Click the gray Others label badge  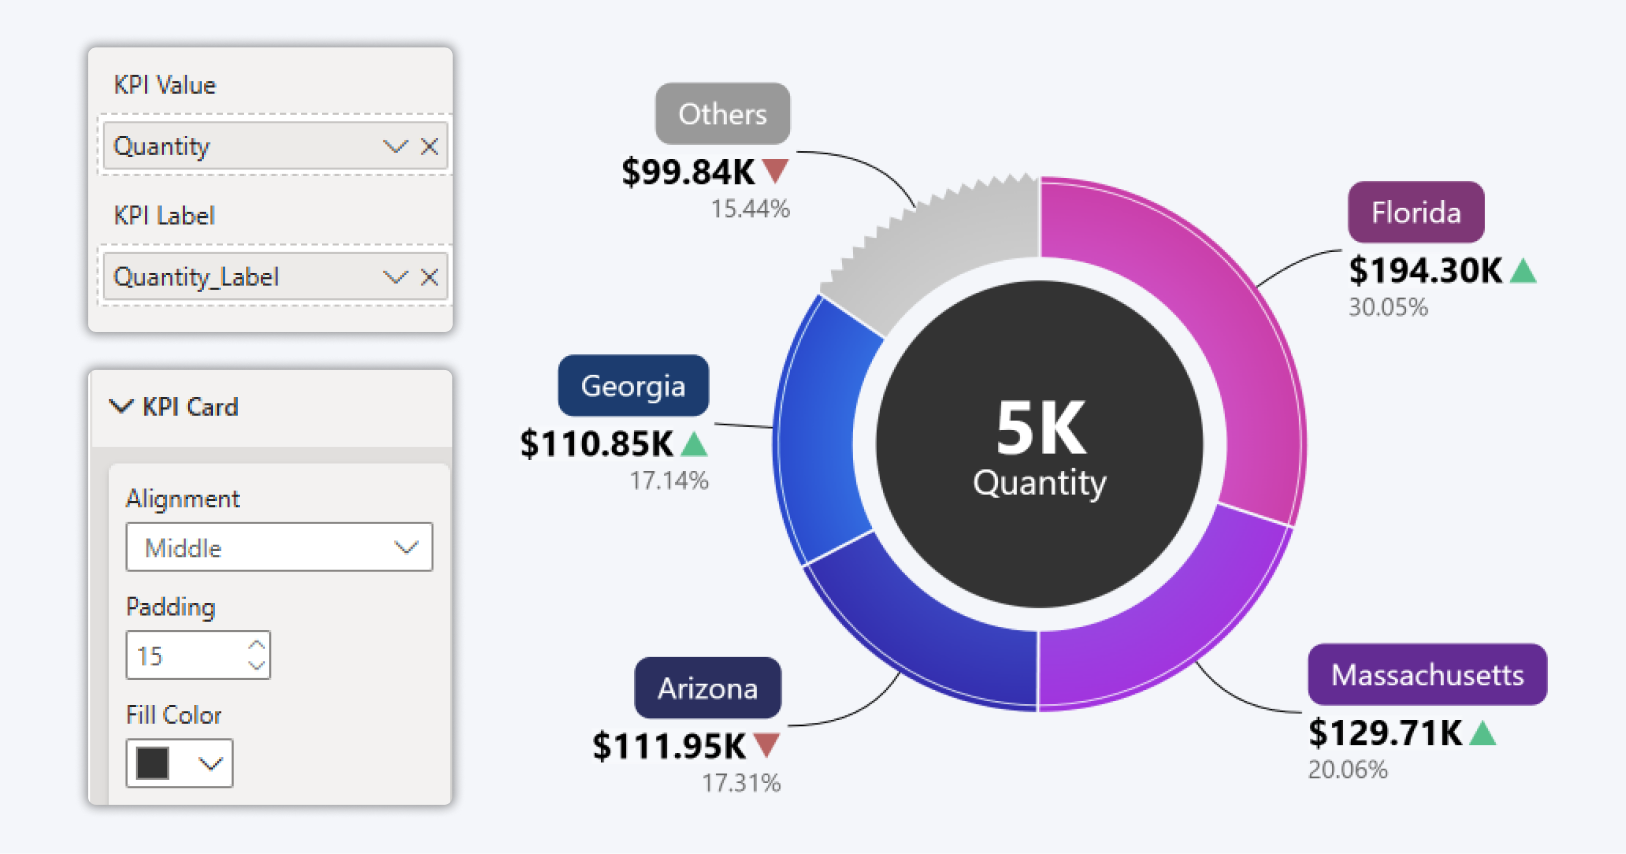pyautogui.click(x=722, y=114)
